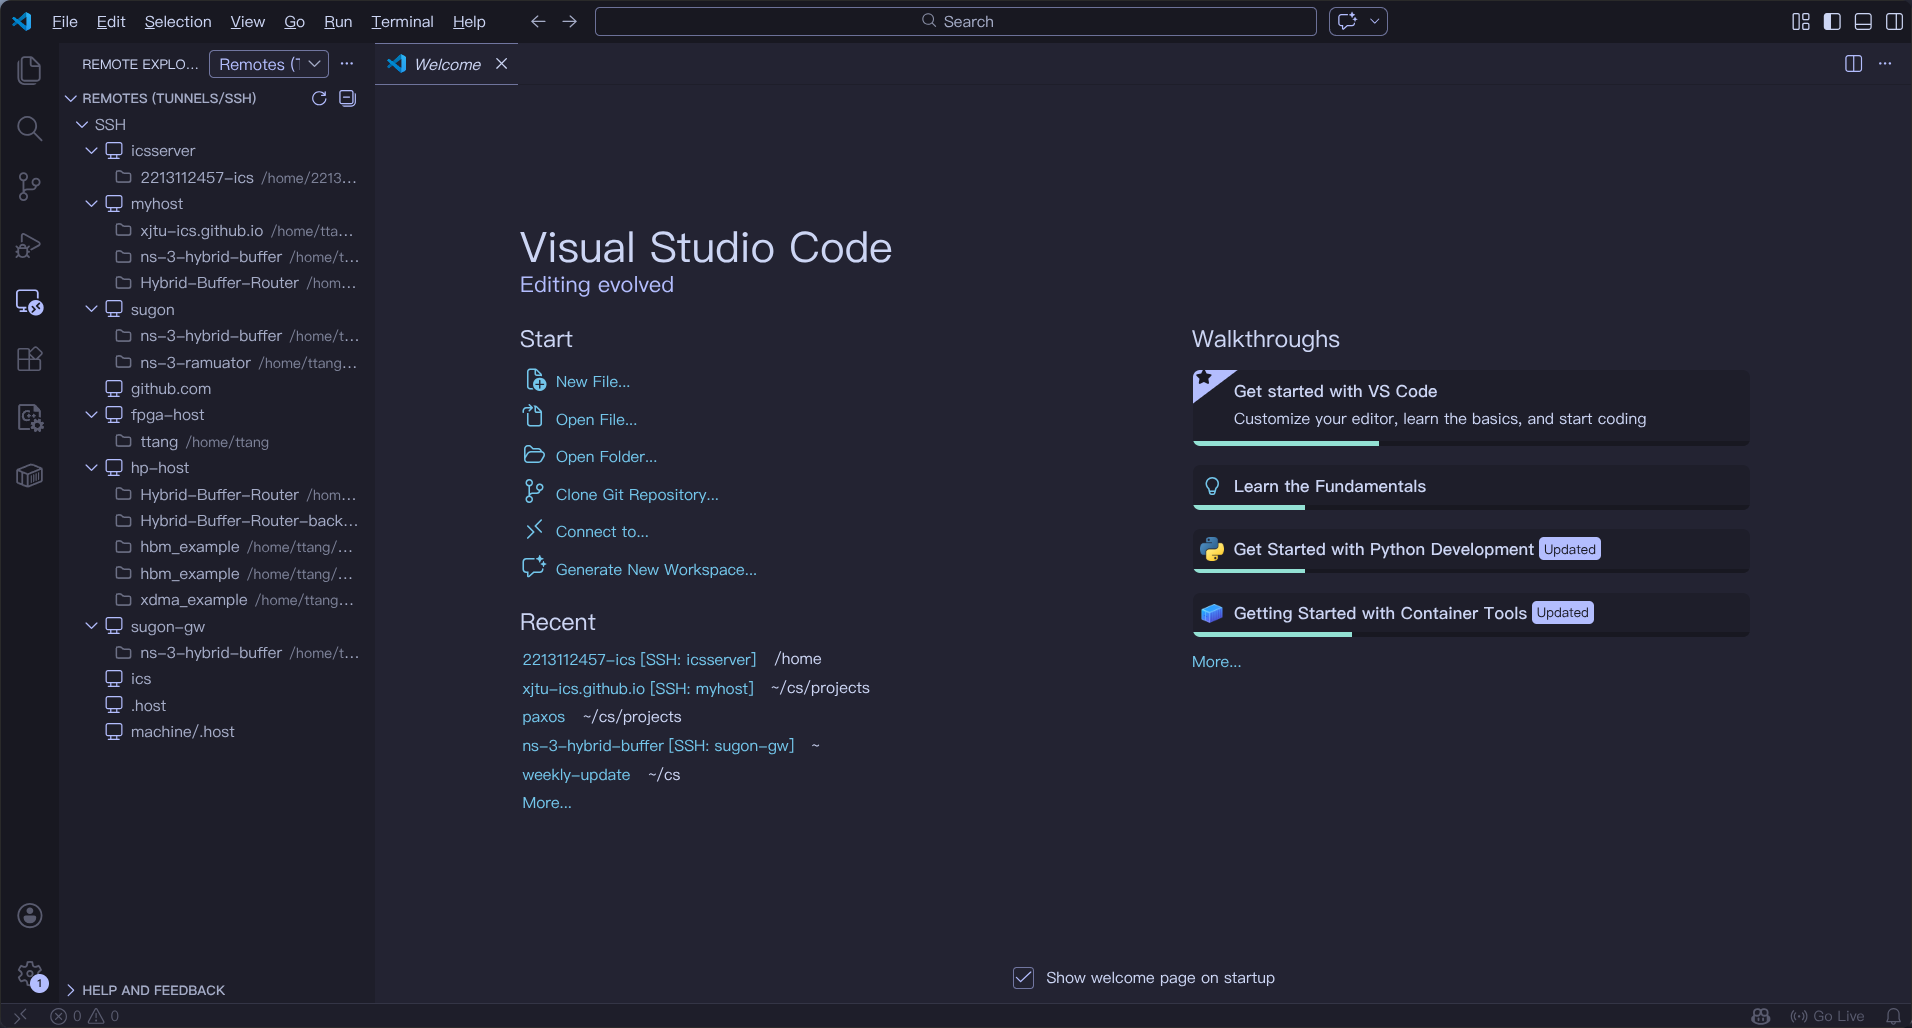
Task: Click the Clone Git Repository link
Action: click(636, 495)
